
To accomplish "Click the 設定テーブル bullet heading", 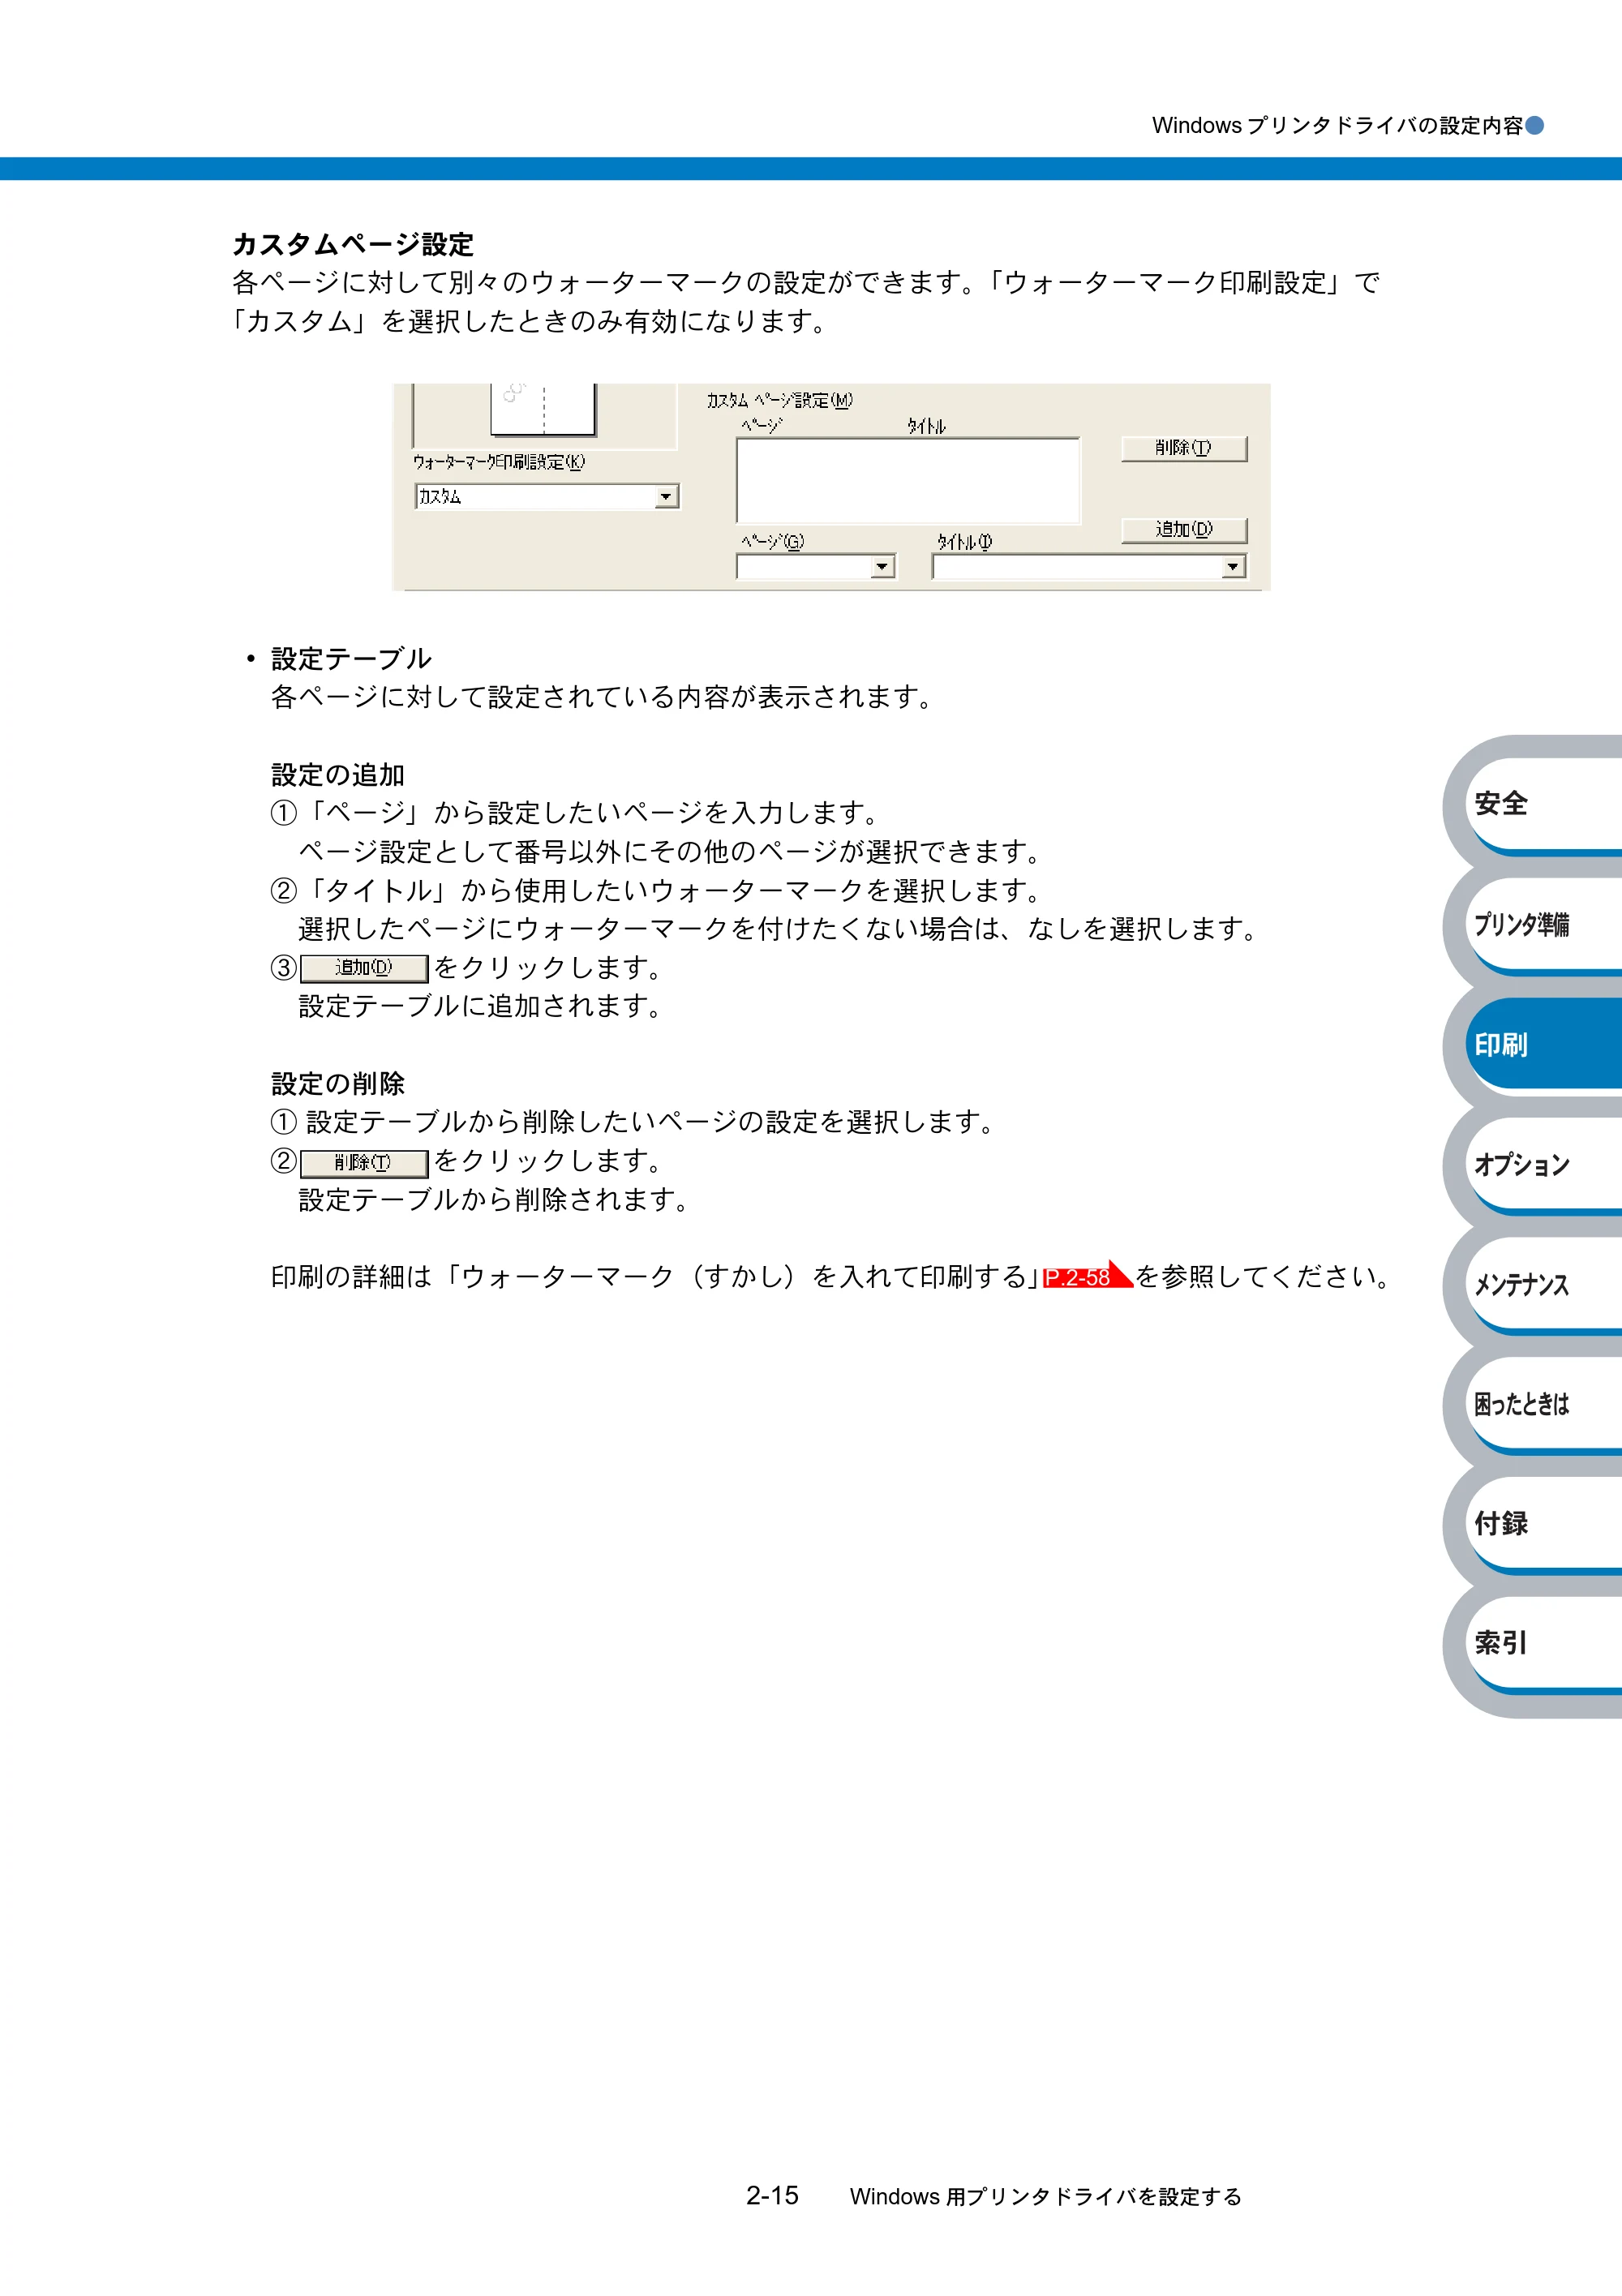I will [x=351, y=659].
